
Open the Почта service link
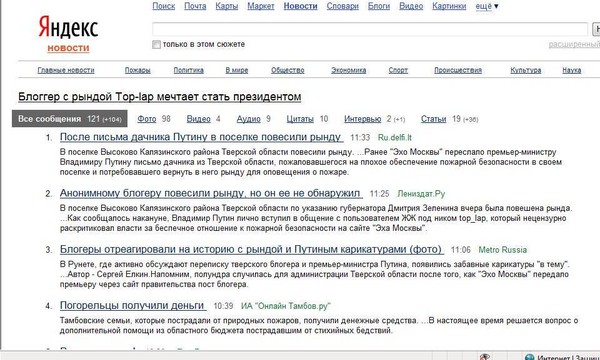(x=195, y=6)
